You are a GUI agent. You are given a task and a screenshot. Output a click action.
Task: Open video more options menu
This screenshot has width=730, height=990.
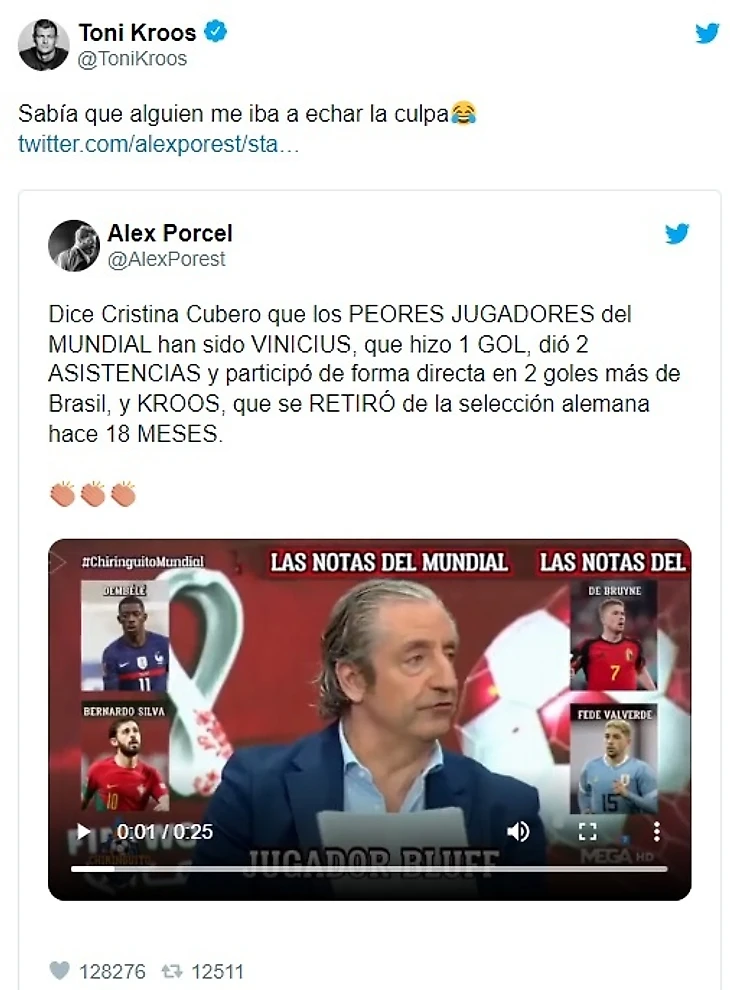click(x=657, y=832)
